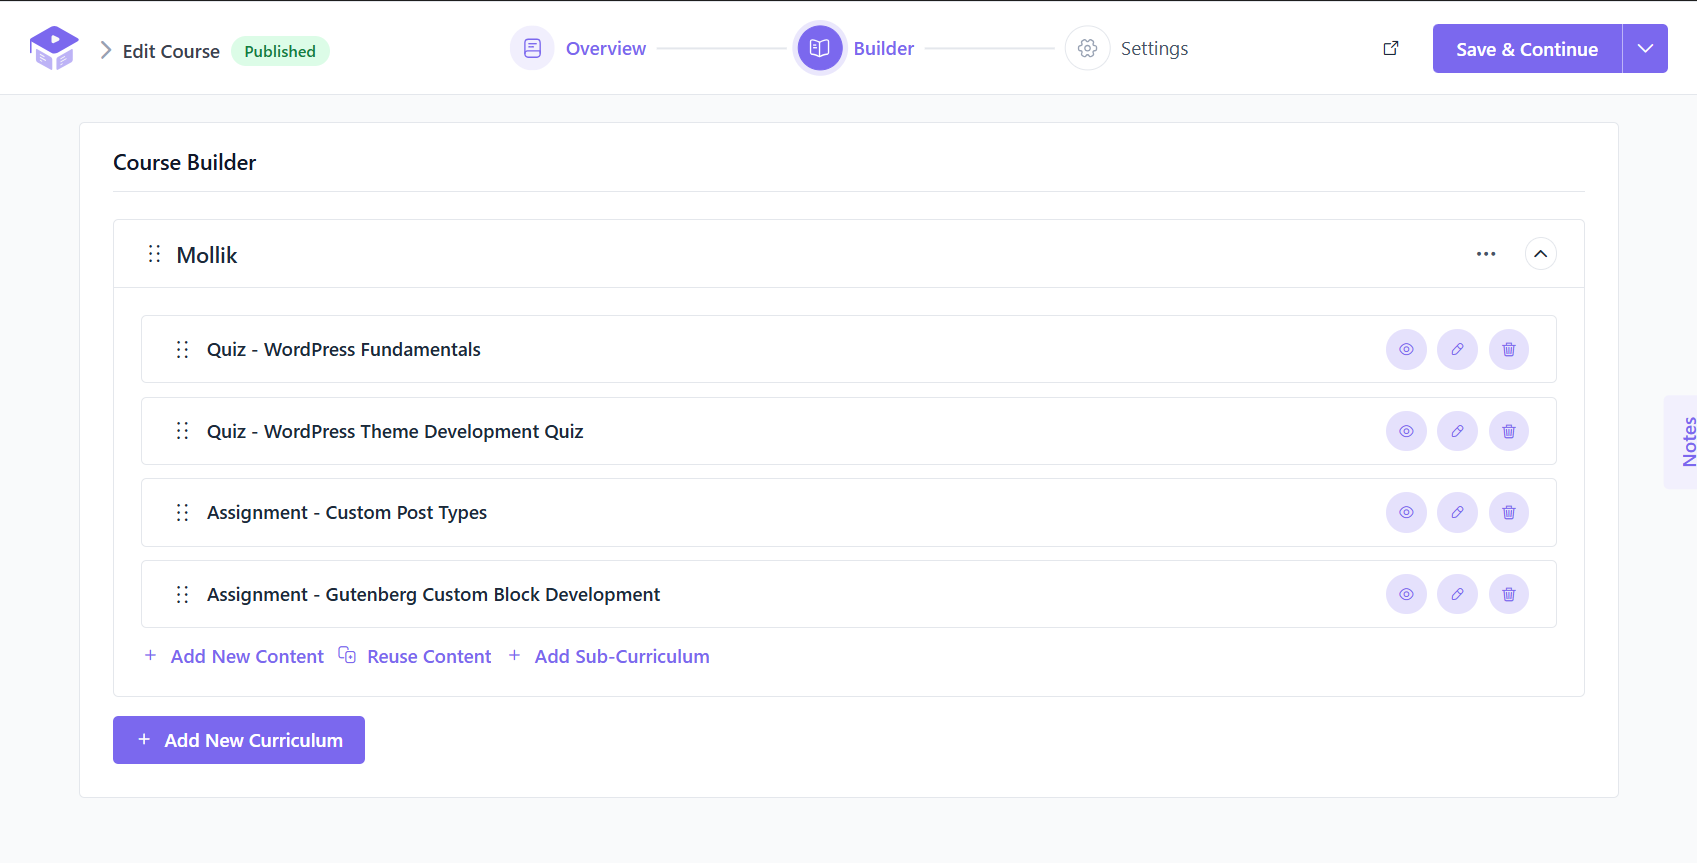Switch to the Settings step

pos(1127,48)
